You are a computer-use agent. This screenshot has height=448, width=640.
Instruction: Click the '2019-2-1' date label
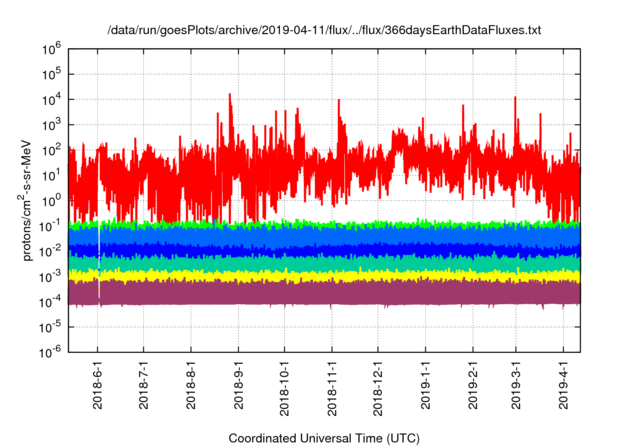(x=473, y=384)
